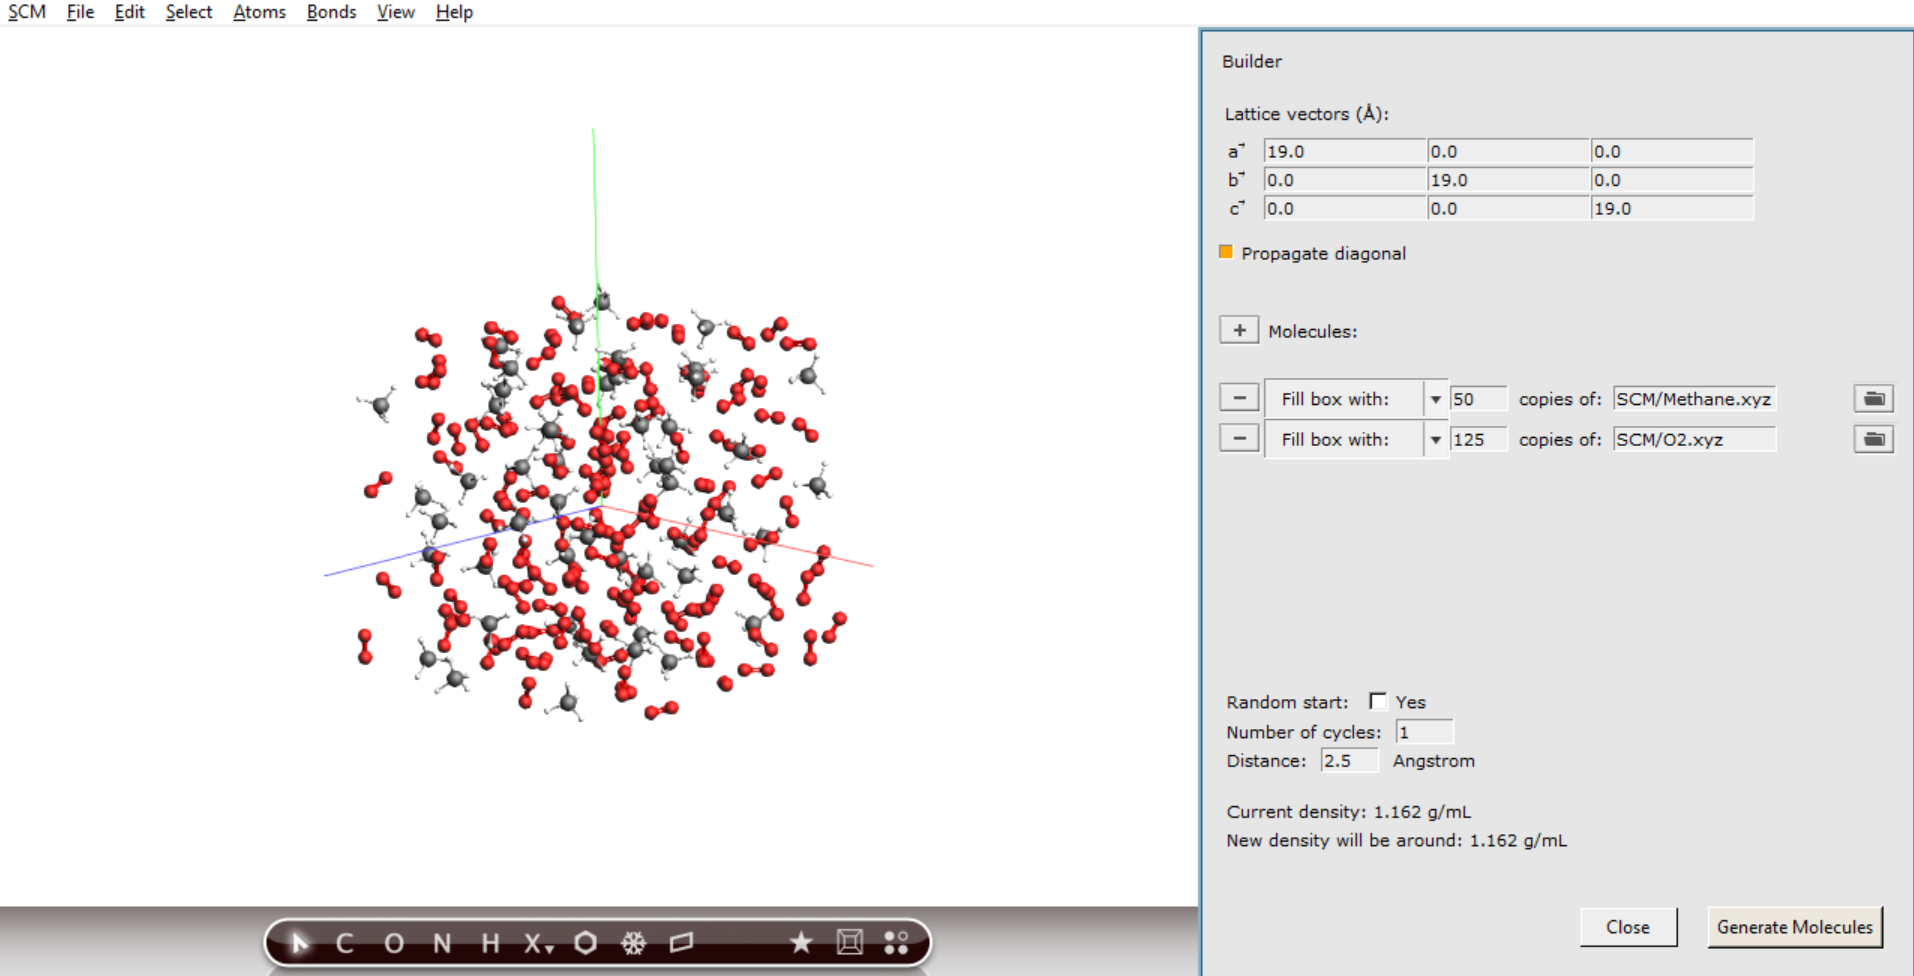
Task: Click the lattice vector a y-component field
Action: tap(1508, 151)
